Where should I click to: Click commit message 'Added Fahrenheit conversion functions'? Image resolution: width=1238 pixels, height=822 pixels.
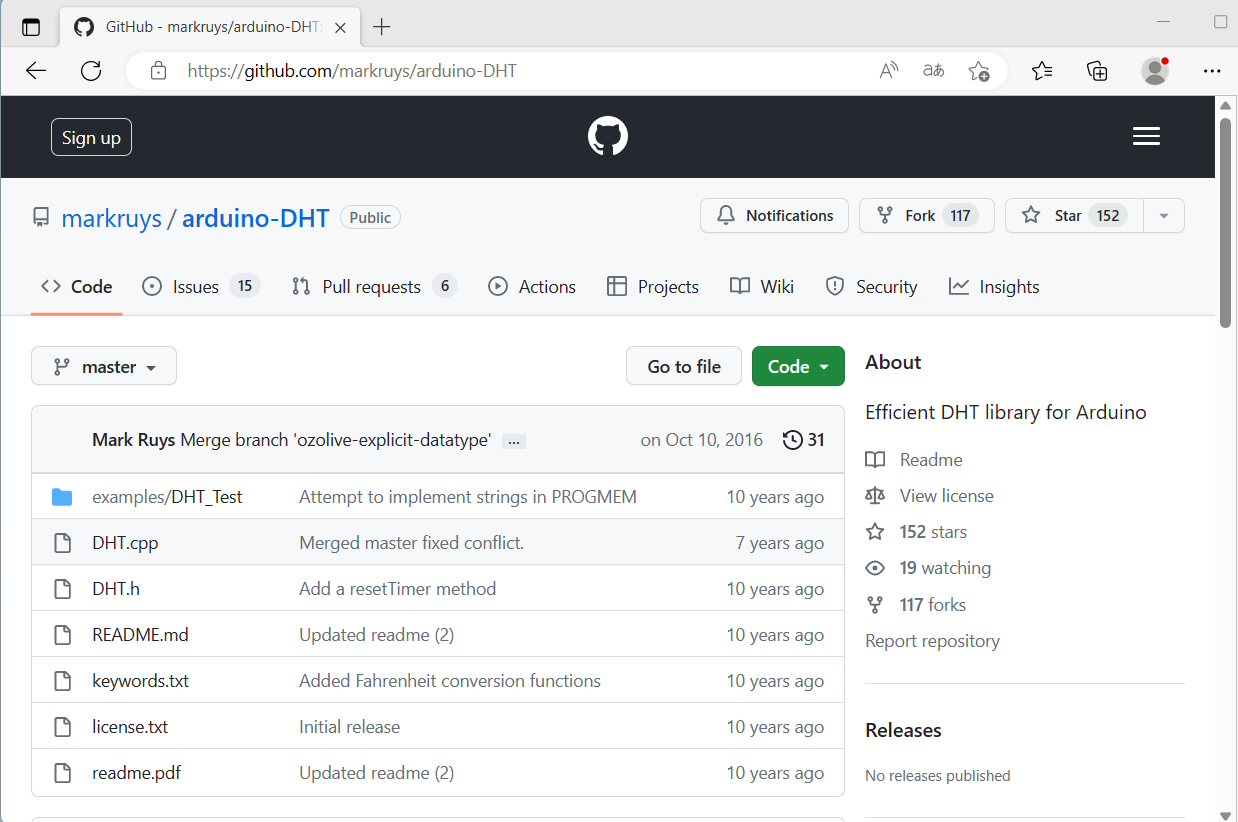point(450,681)
